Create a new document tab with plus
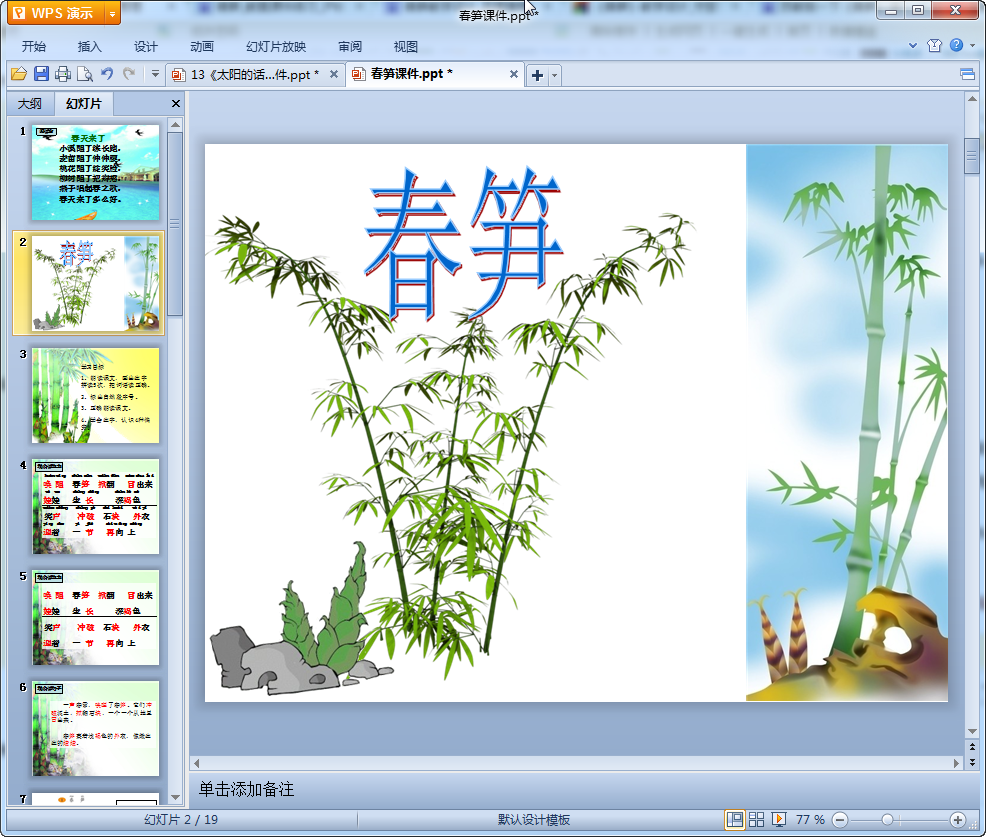This screenshot has width=986, height=837. click(537, 75)
